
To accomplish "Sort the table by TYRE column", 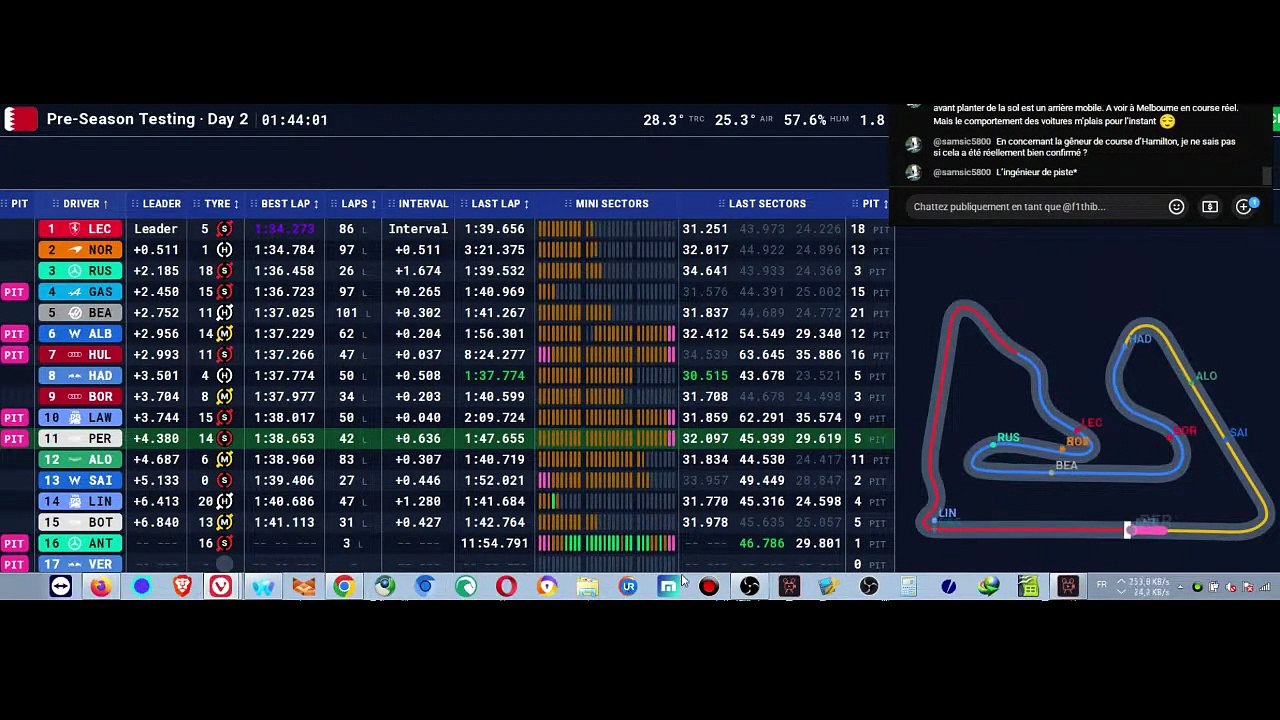I will 217,204.
